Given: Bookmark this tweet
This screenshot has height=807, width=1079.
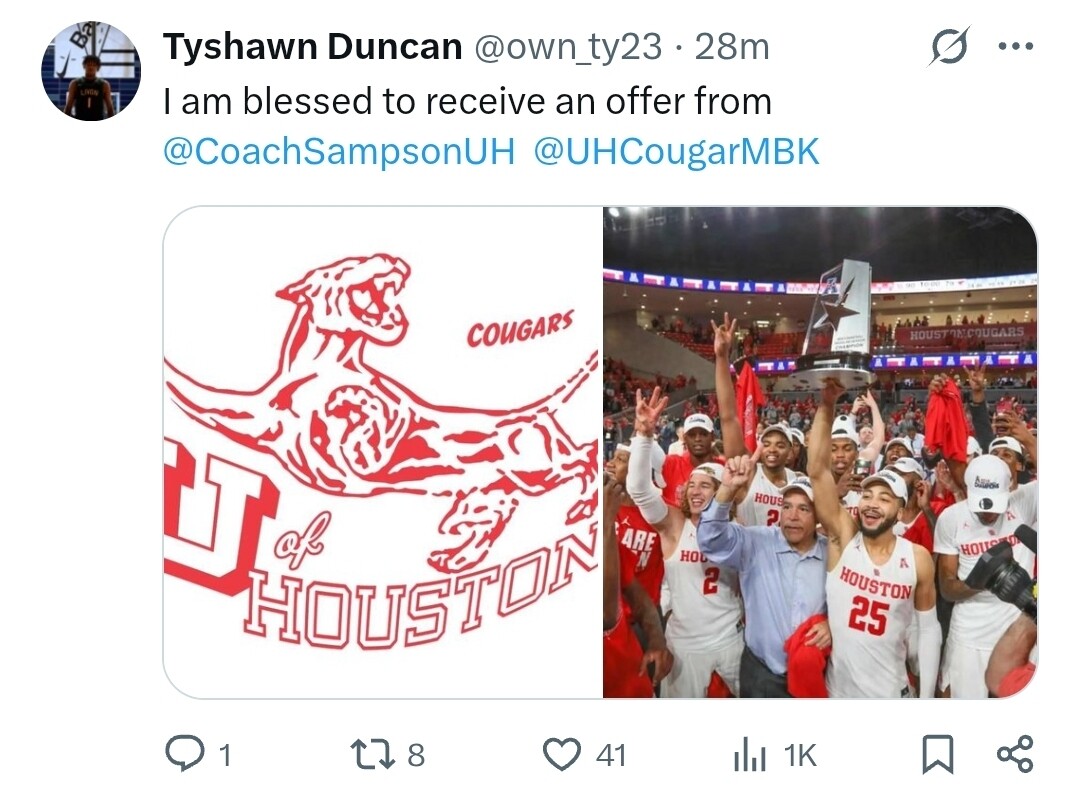Looking at the screenshot, I should (937, 755).
